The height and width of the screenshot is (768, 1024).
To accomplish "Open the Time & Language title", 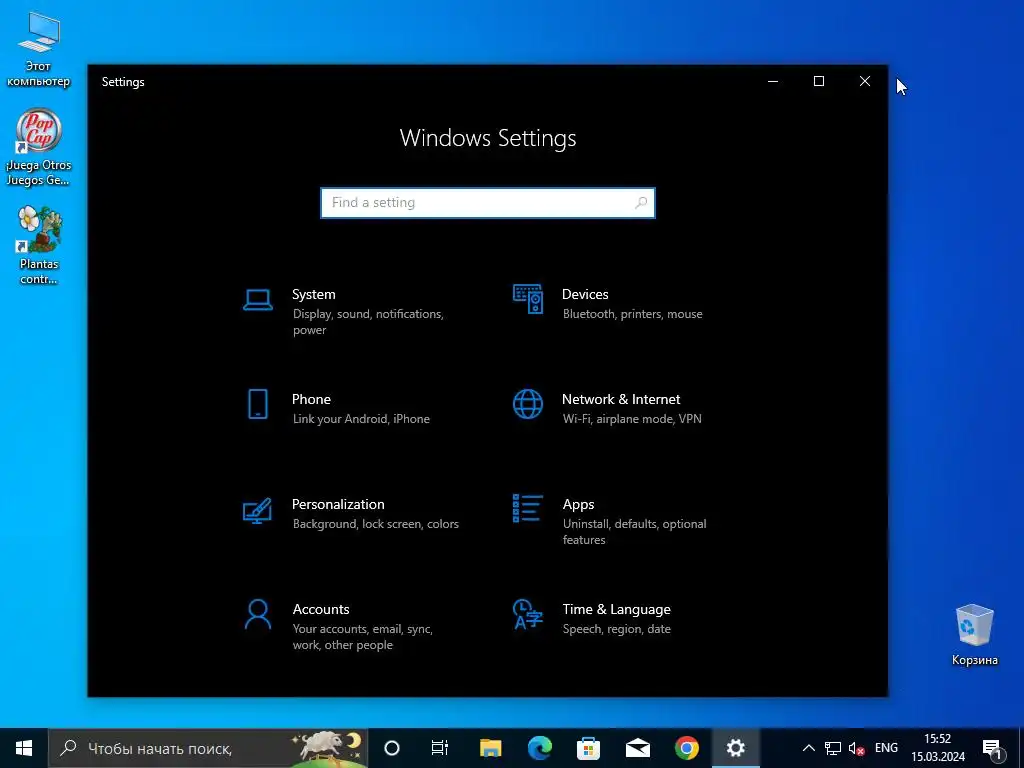I will [x=616, y=609].
